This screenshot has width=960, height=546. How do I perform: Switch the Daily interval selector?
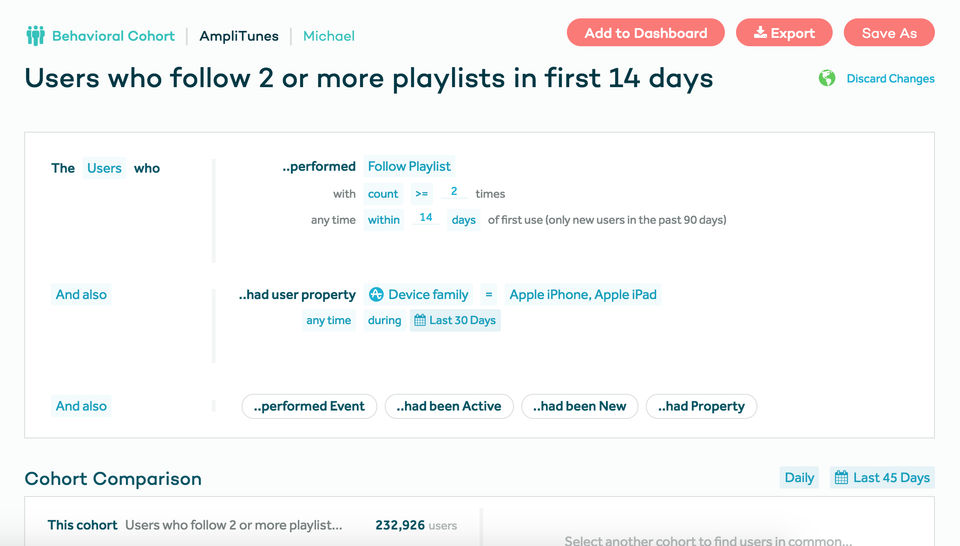[x=799, y=478]
